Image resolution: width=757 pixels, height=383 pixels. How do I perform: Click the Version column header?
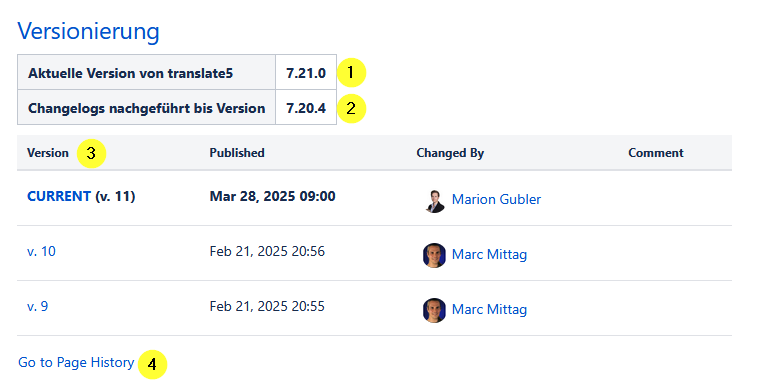tap(48, 153)
